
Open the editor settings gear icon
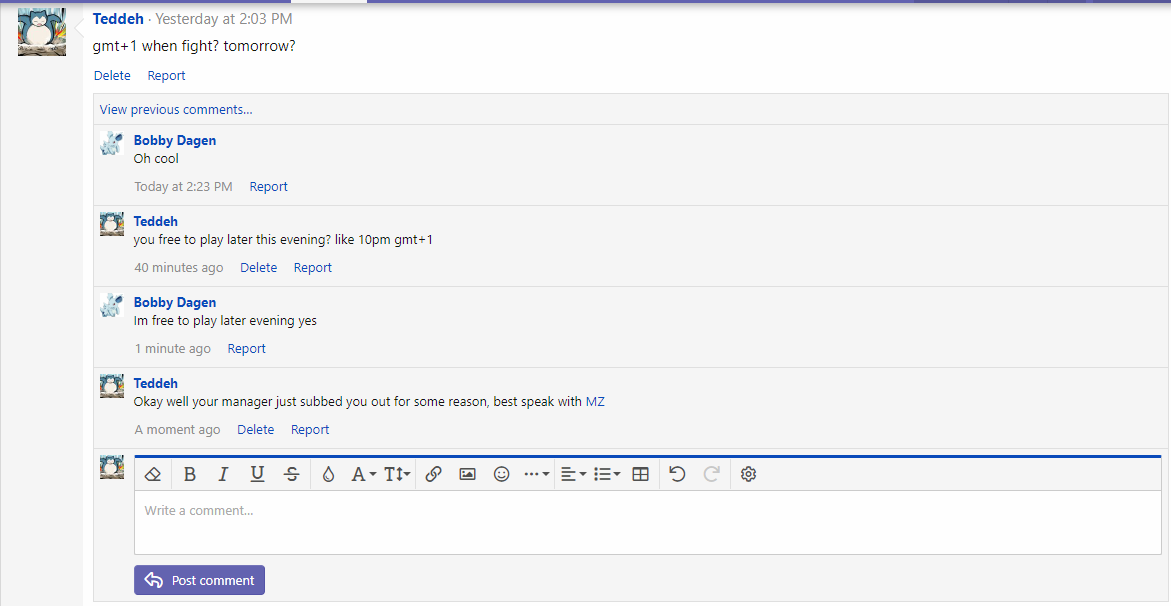(748, 474)
